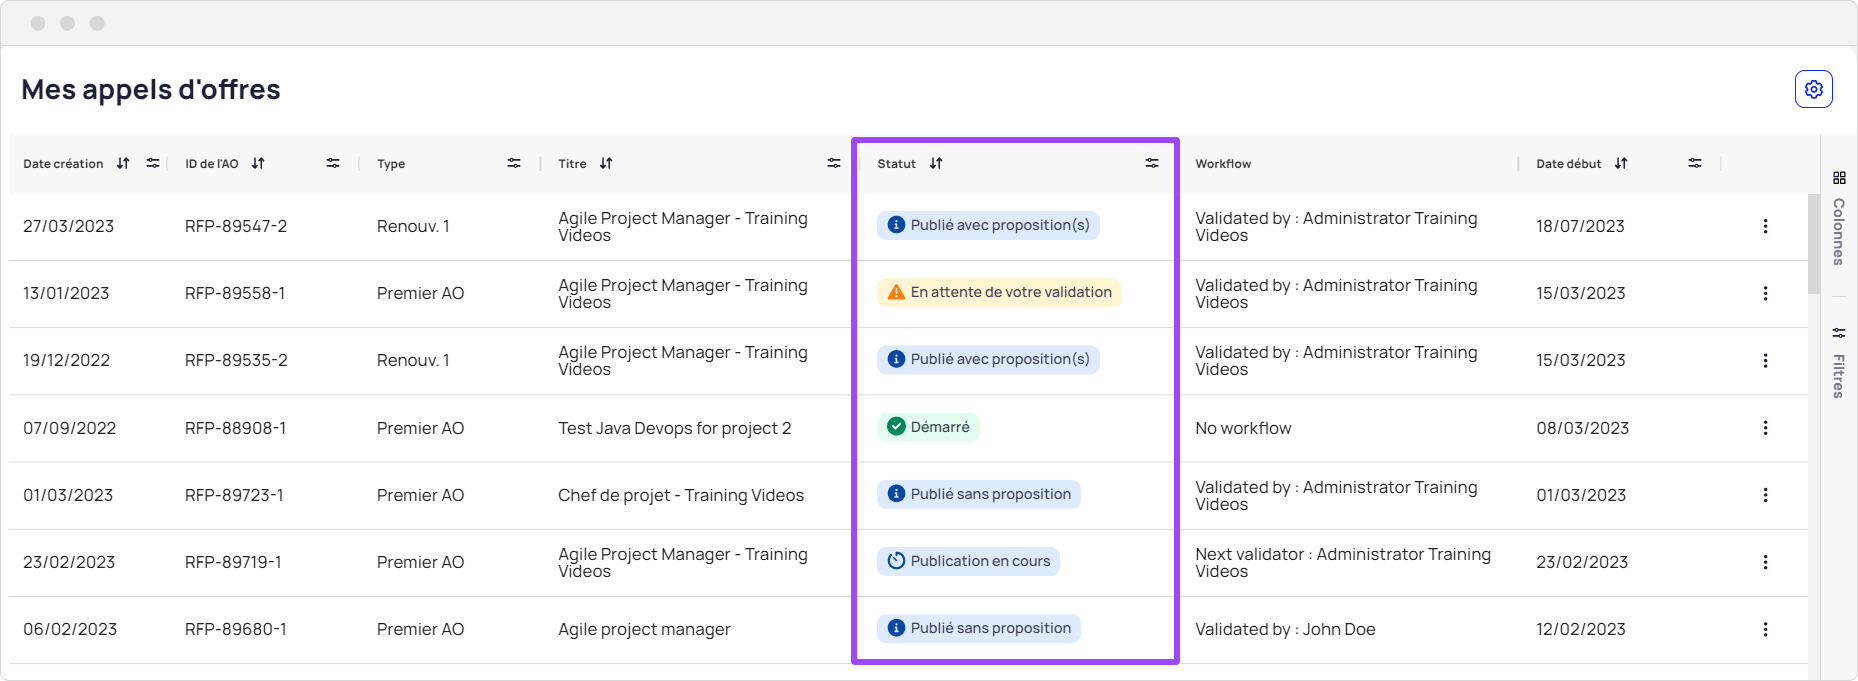Click the Démarré status badge
The height and width of the screenshot is (681, 1858).
[928, 427]
